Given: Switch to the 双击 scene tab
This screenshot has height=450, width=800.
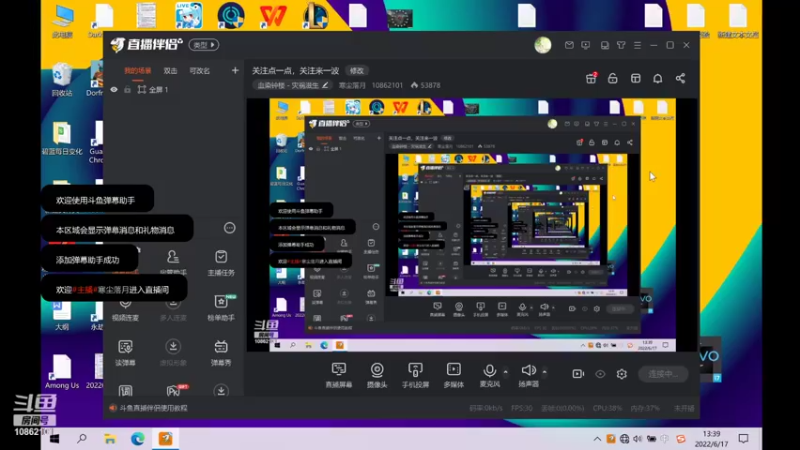Looking at the screenshot, I should tap(170, 71).
